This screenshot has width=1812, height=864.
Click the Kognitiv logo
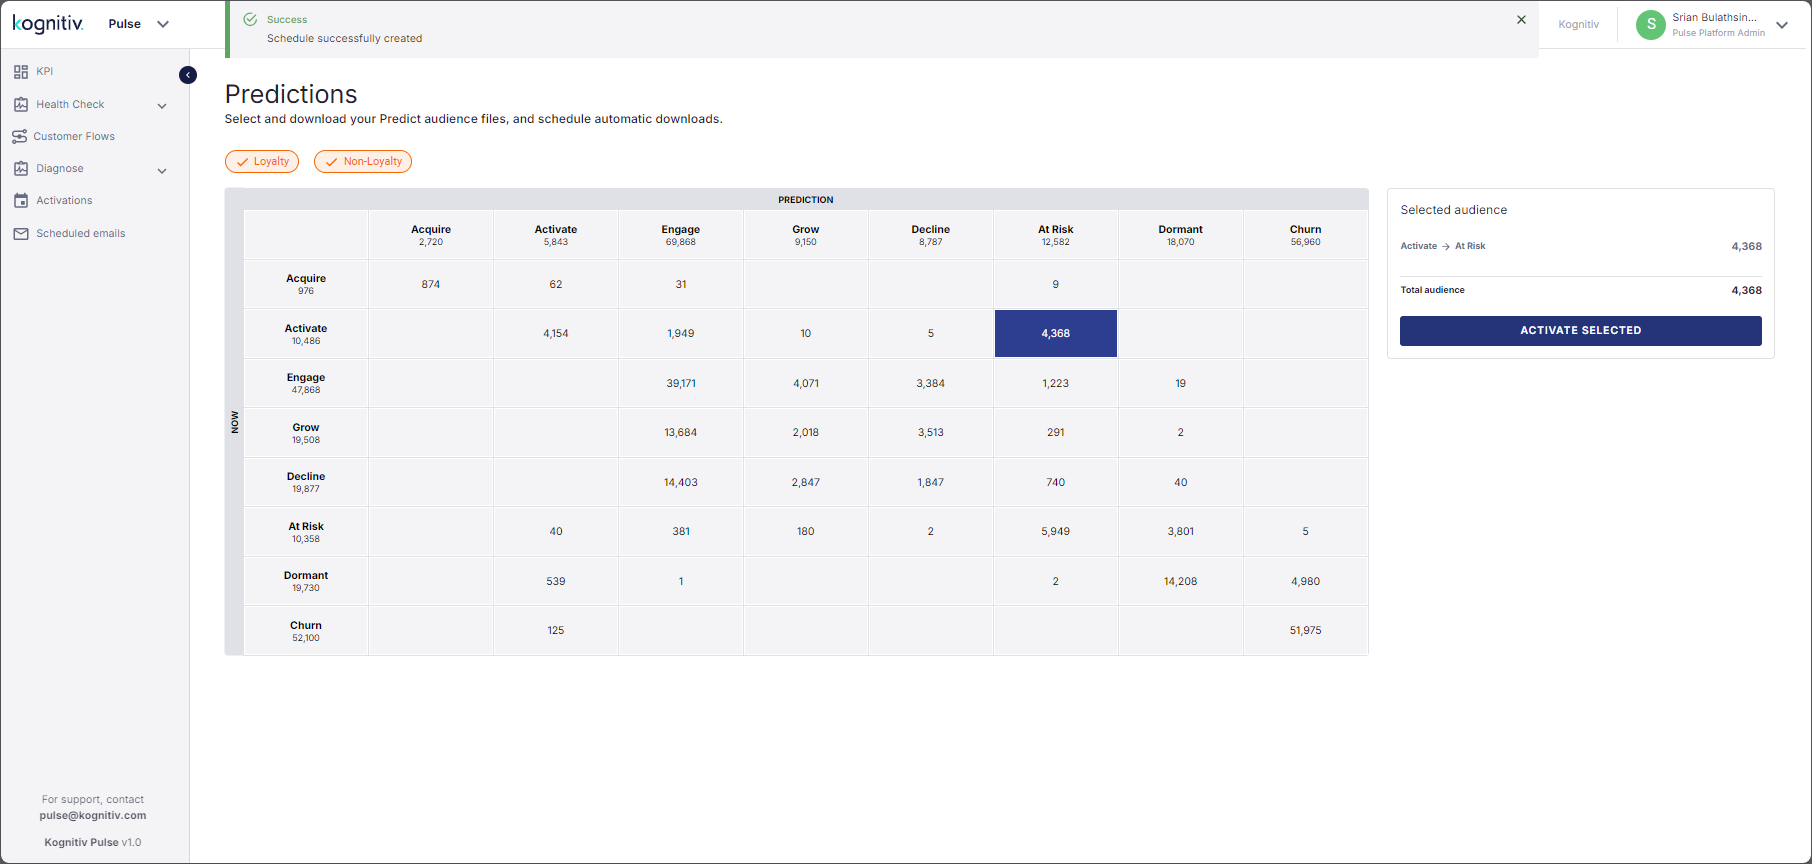(x=48, y=23)
